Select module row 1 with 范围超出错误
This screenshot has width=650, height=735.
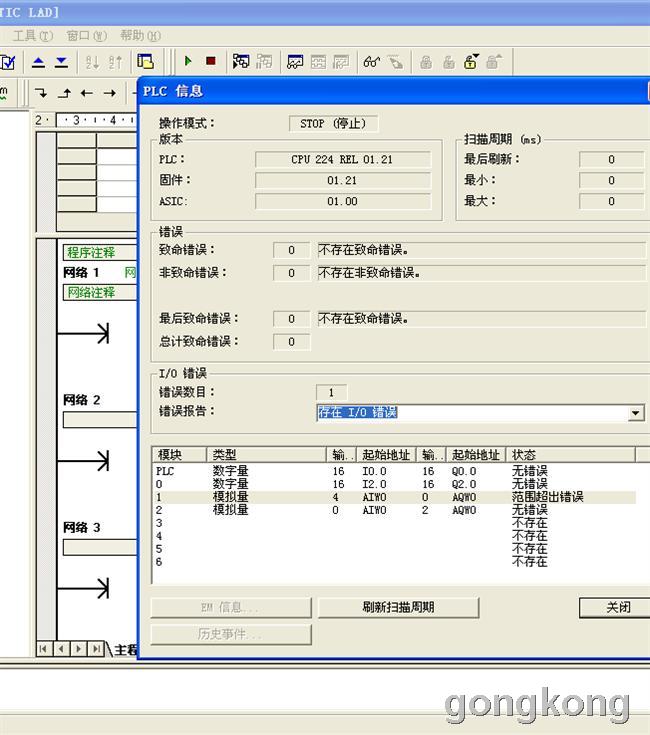coord(395,497)
